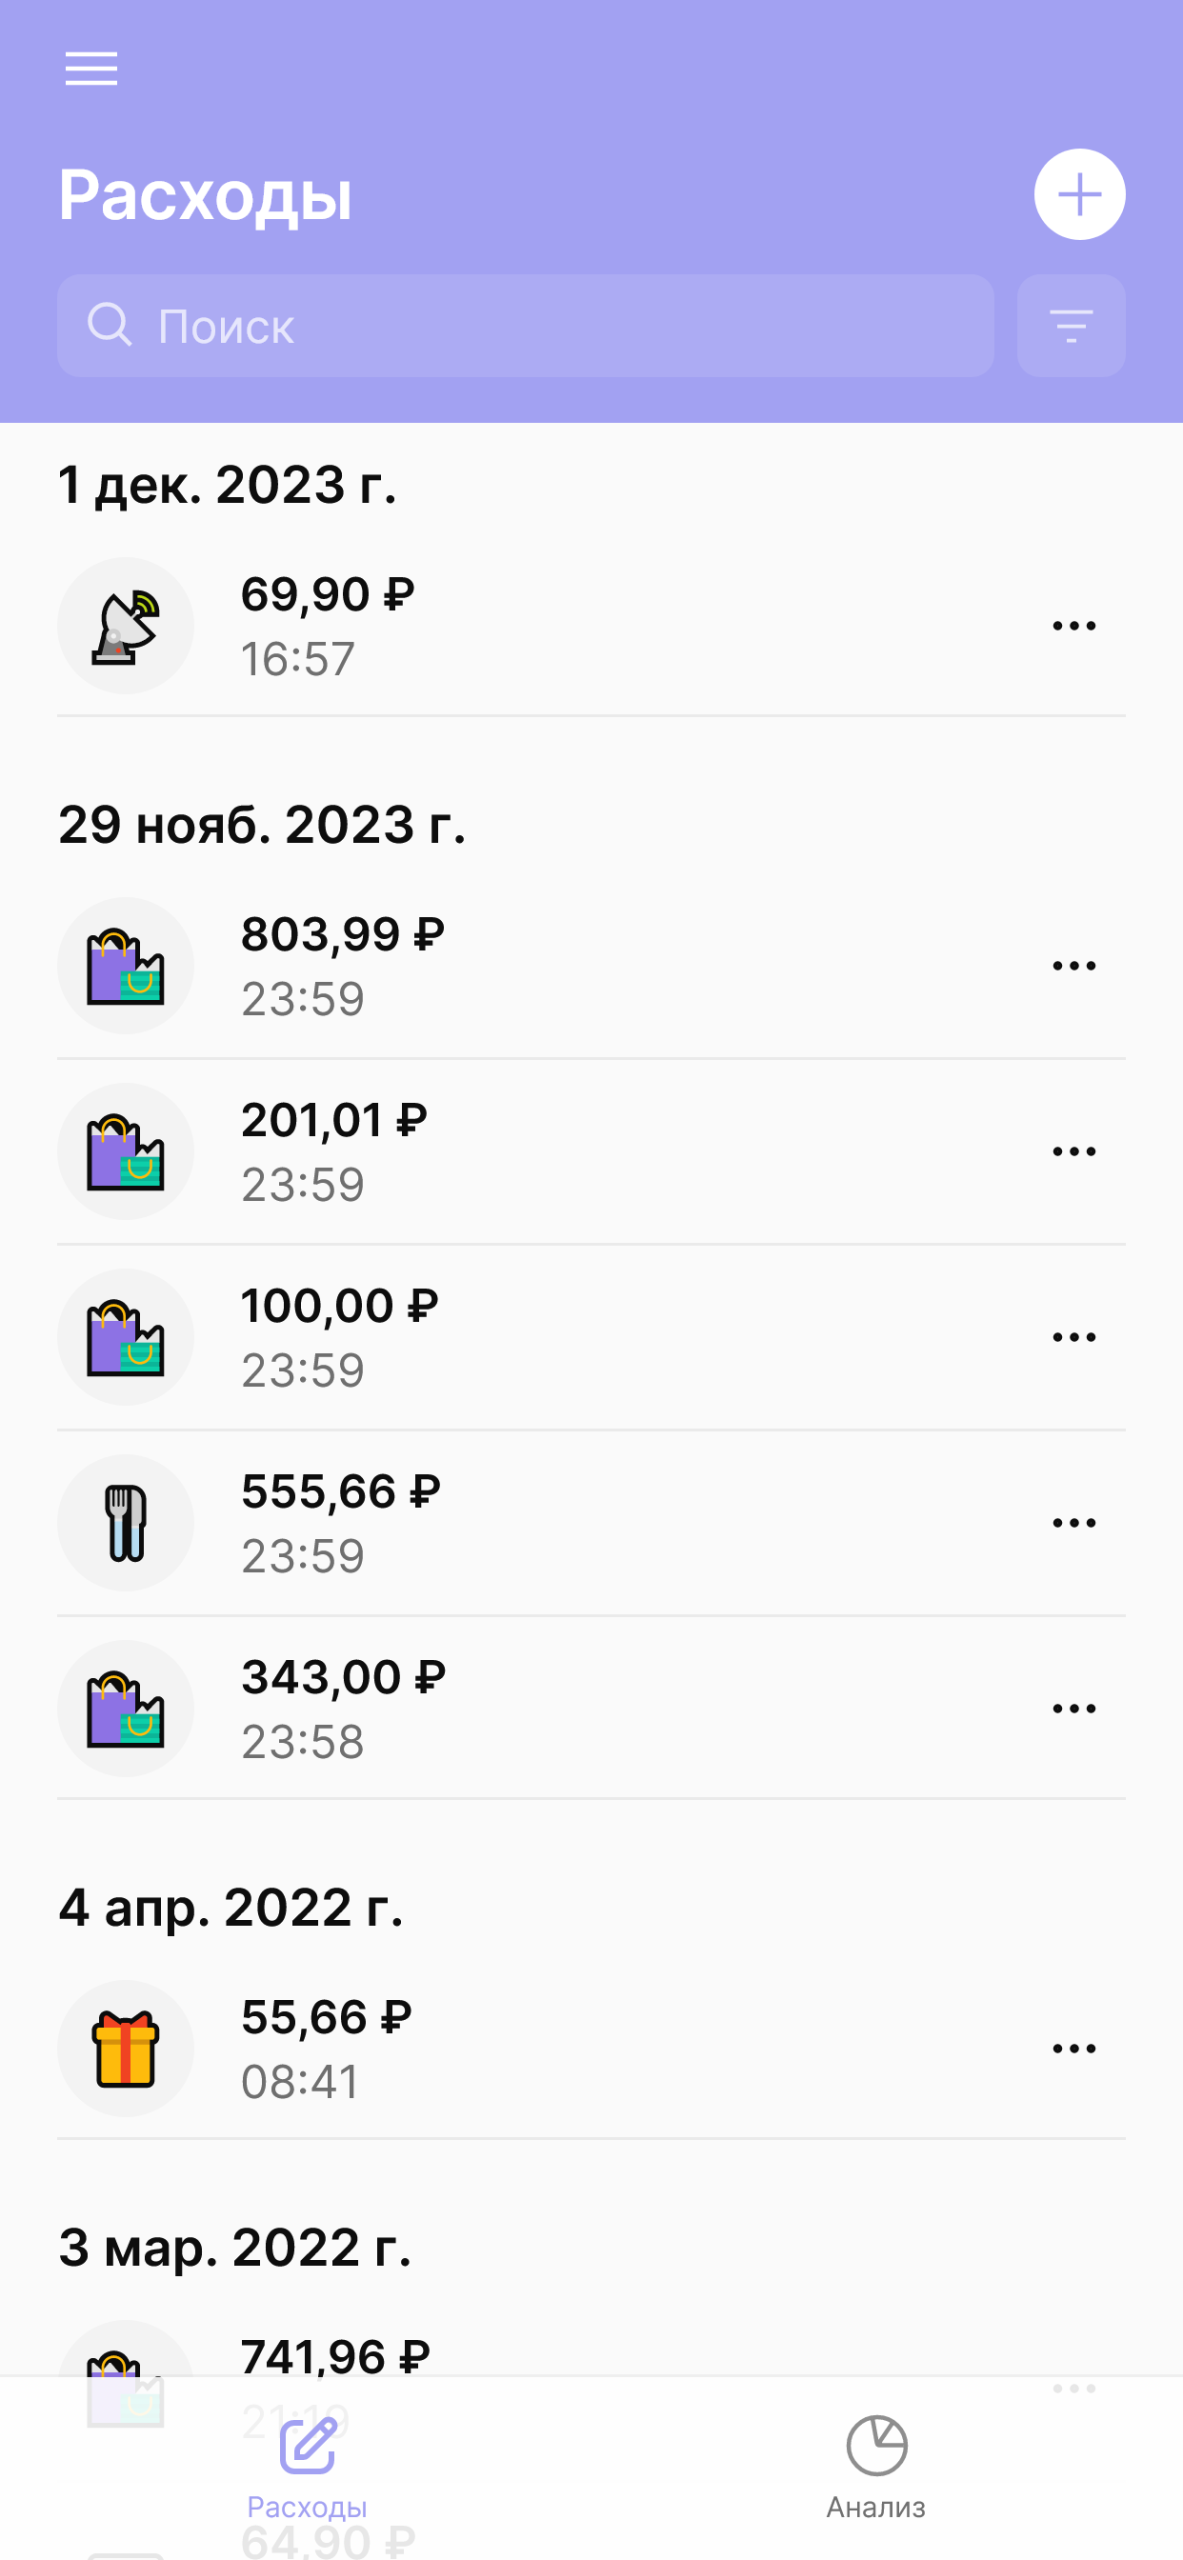This screenshot has height=2560, width=1183.
Task: Tap shopping bag icon of 343,00 ₽ expense
Action: 125,1708
